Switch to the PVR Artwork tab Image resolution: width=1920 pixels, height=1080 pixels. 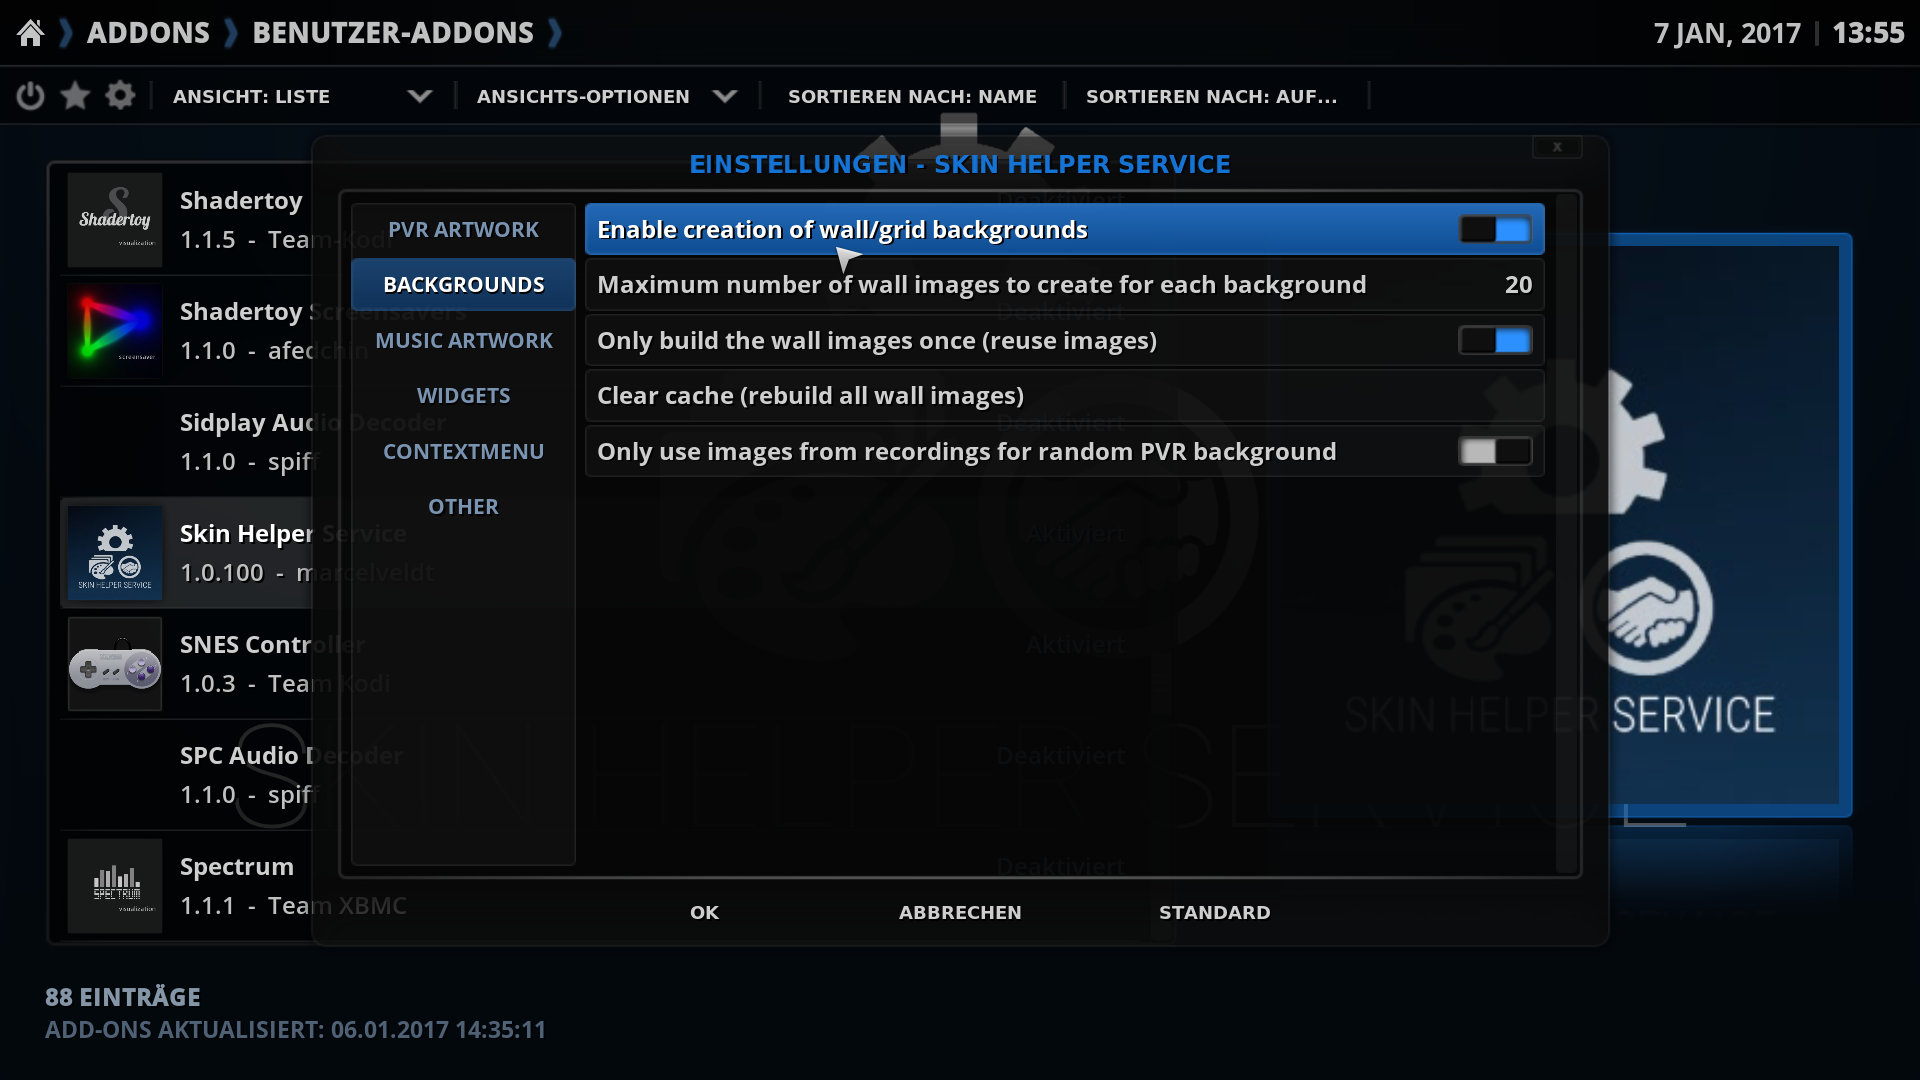[463, 230]
